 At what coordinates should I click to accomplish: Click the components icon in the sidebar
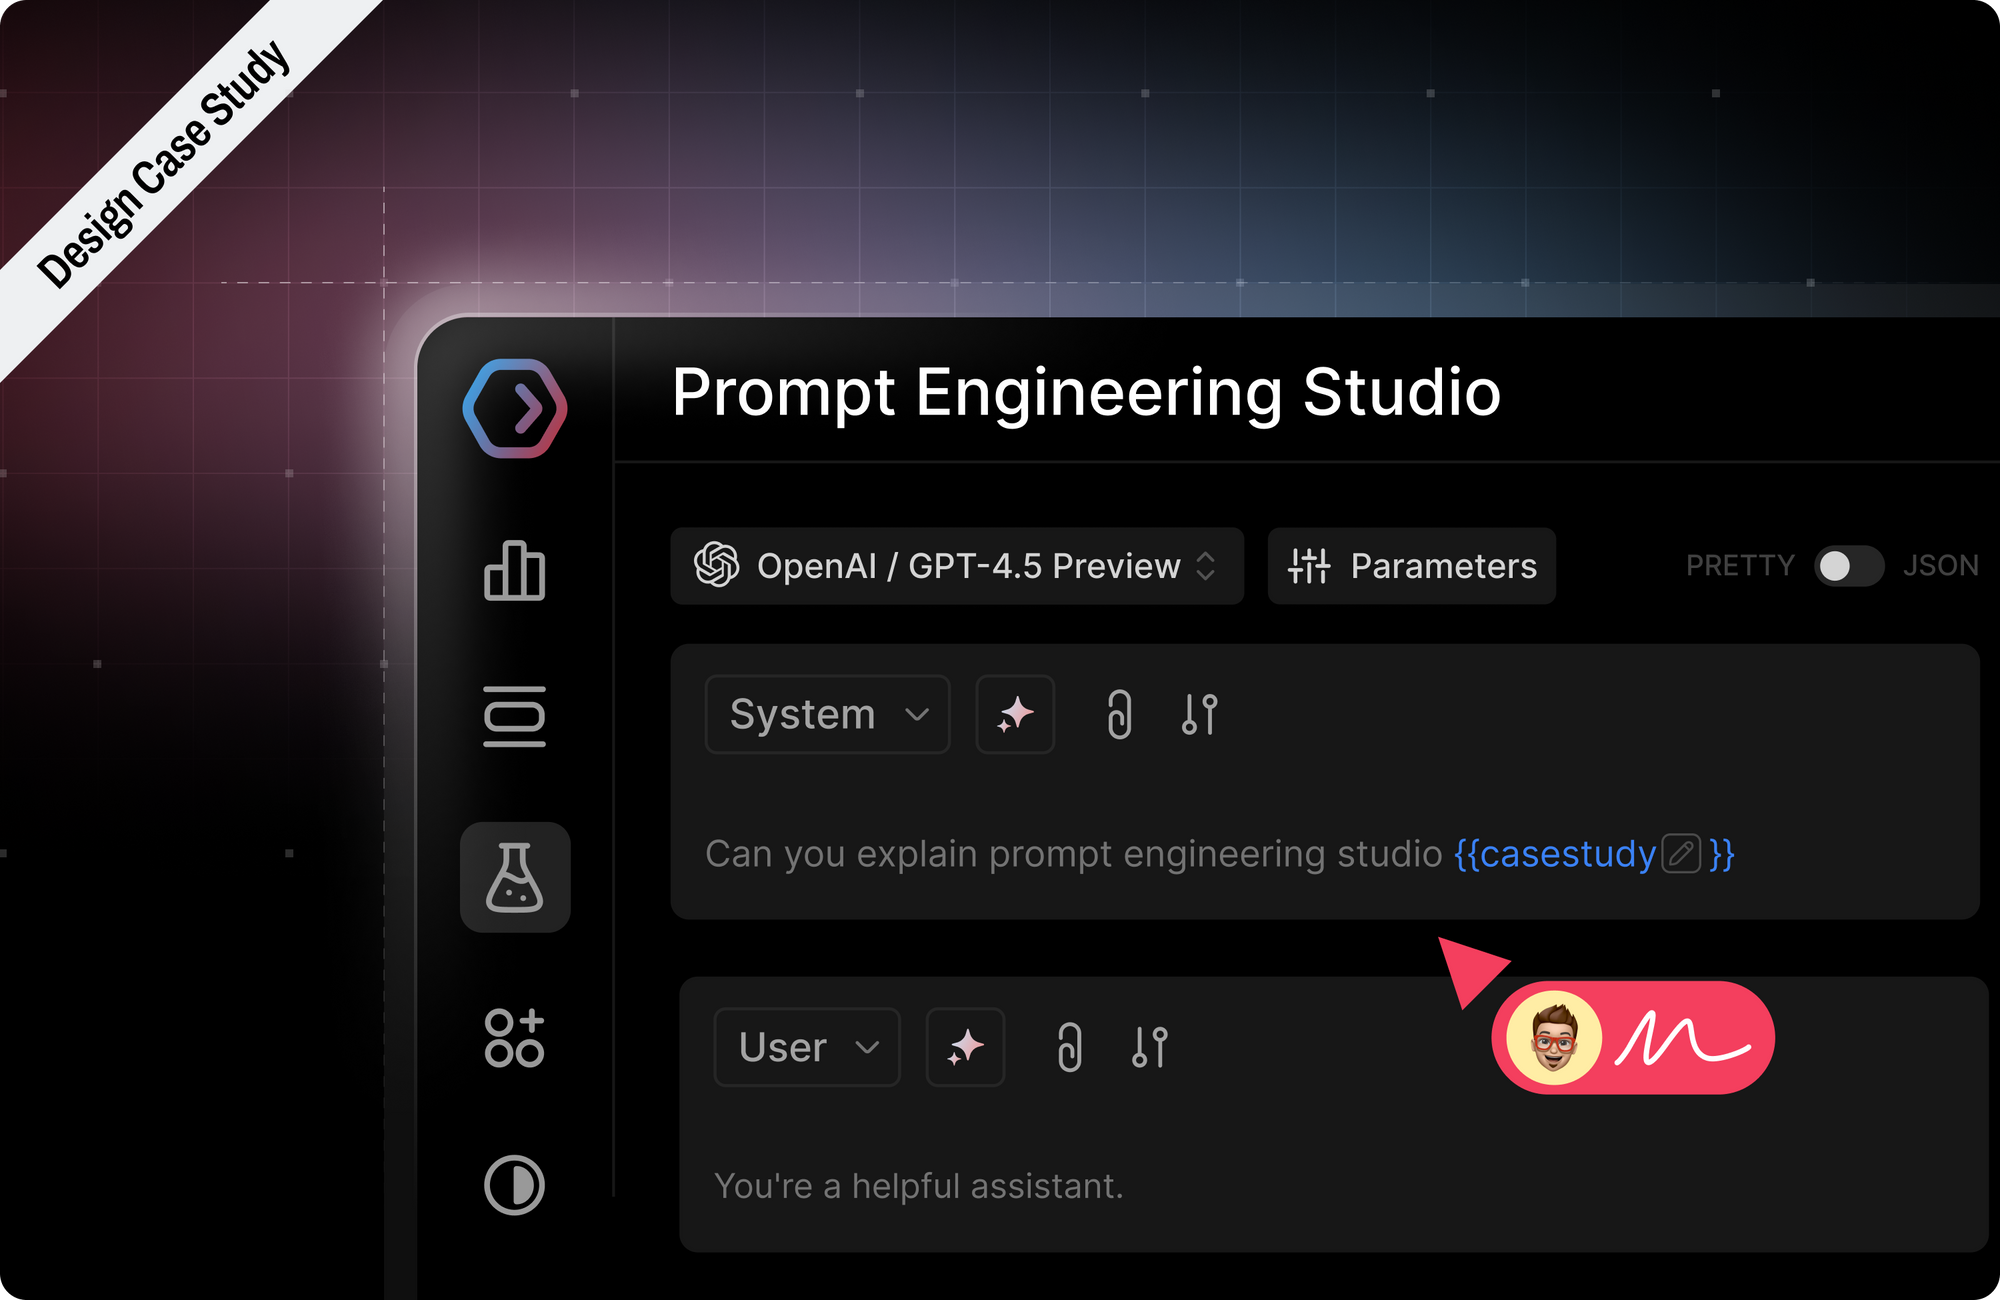[514, 1038]
